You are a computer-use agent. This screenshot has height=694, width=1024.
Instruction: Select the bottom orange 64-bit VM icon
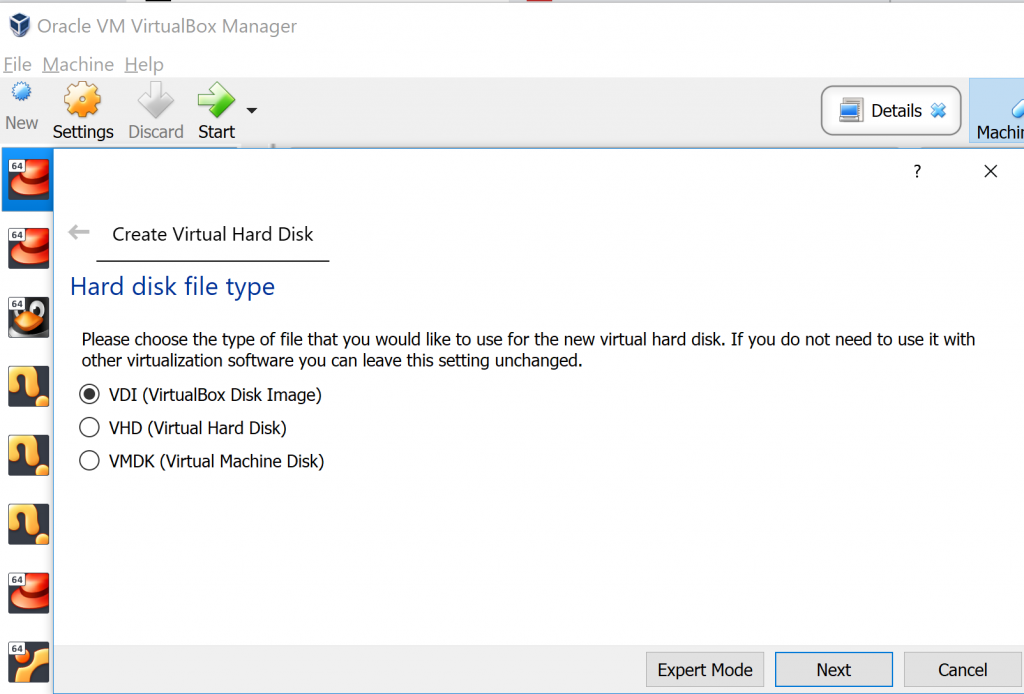(x=28, y=662)
